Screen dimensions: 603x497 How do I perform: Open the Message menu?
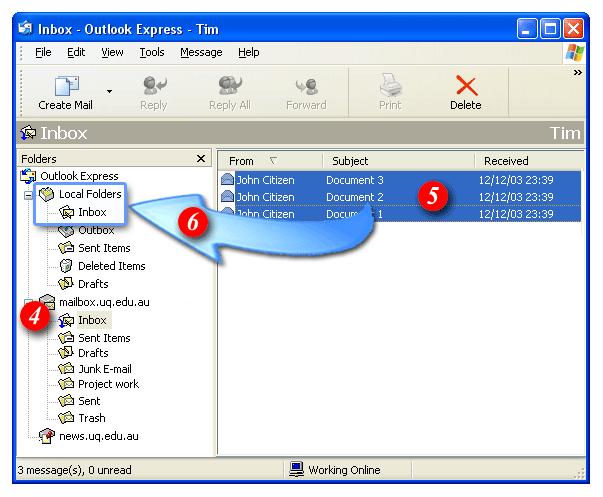[201, 52]
